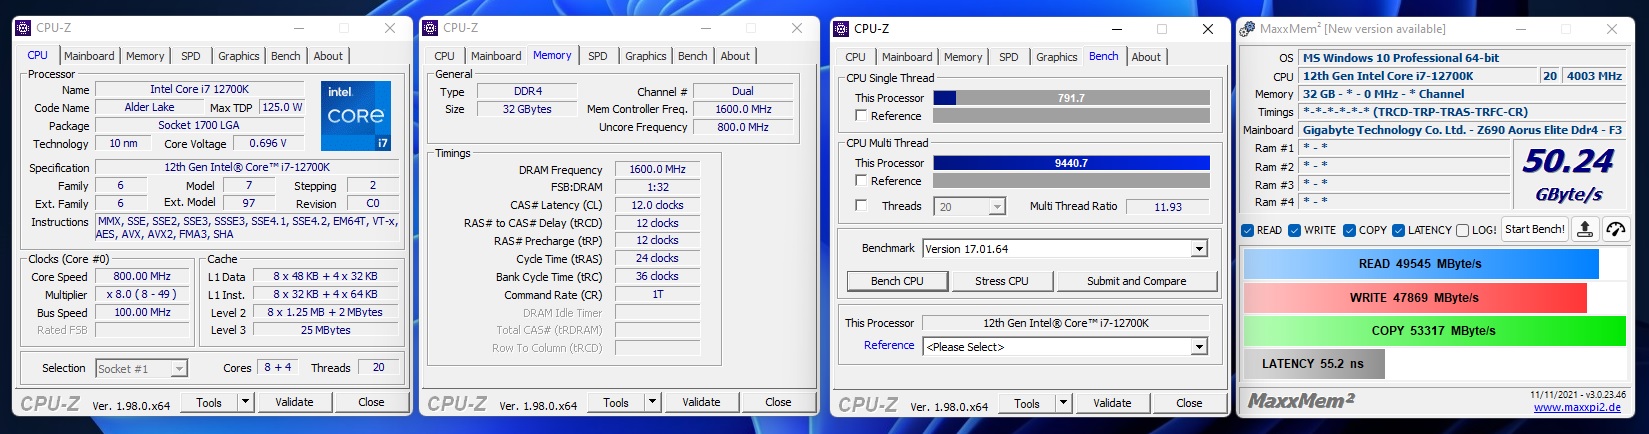Open the Socket #1 selection dropdown
Viewport: 1649px width, 434px height.
(x=179, y=369)
